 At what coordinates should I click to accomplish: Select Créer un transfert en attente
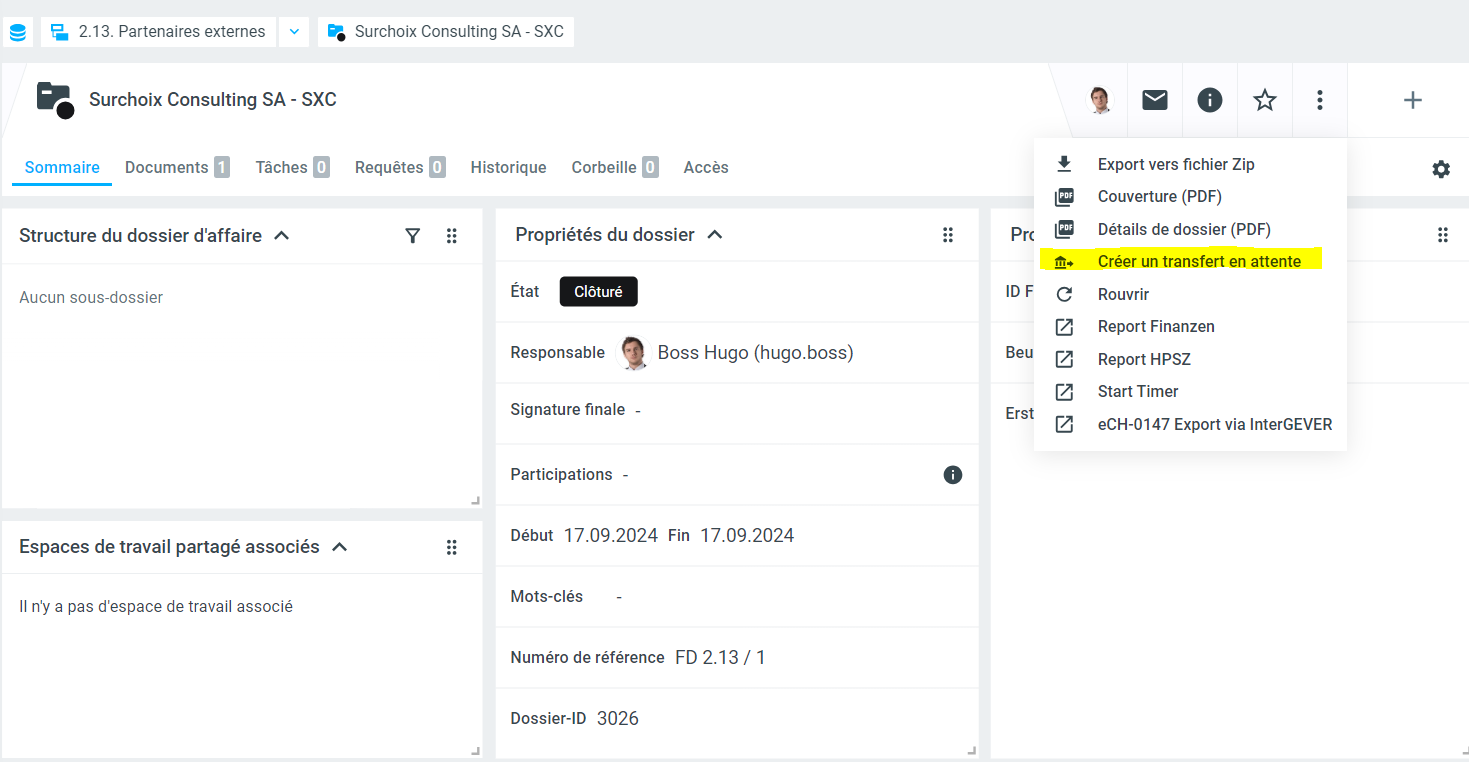(x=1198, y=262)
